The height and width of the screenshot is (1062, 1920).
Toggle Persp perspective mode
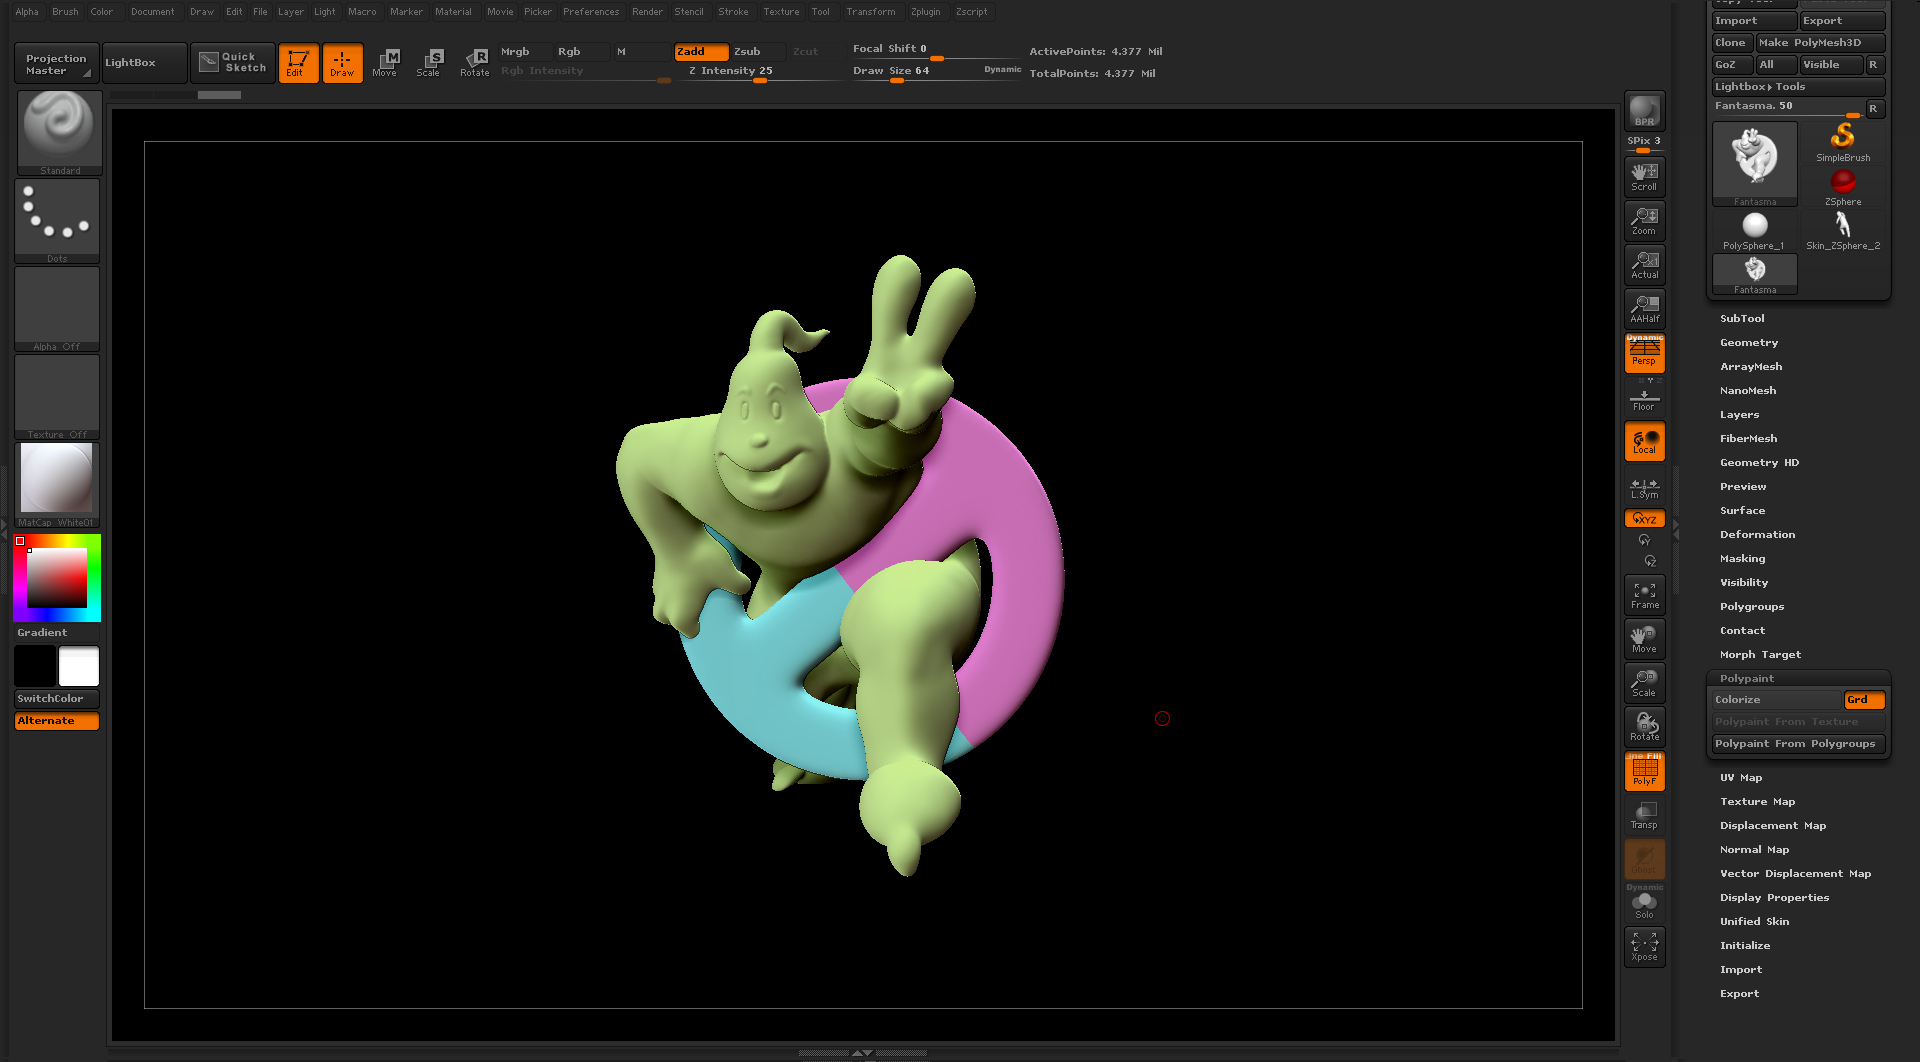1644,353
